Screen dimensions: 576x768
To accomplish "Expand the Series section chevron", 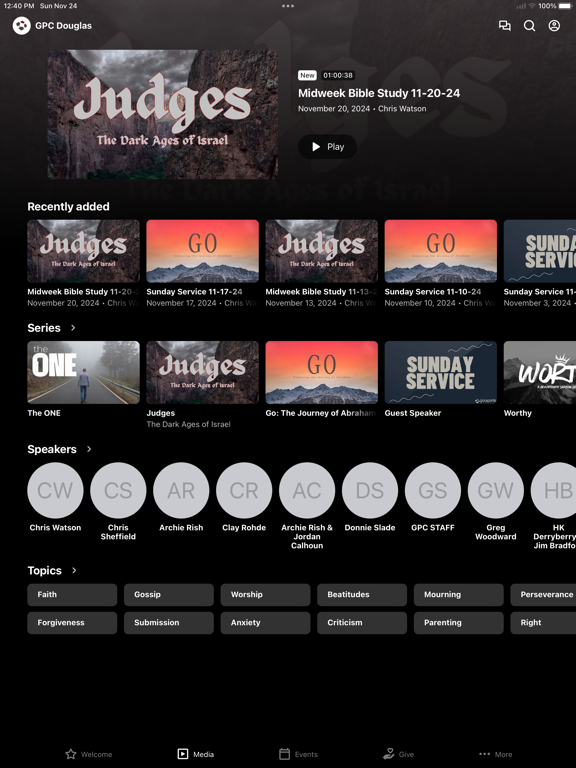I will 73,328.
